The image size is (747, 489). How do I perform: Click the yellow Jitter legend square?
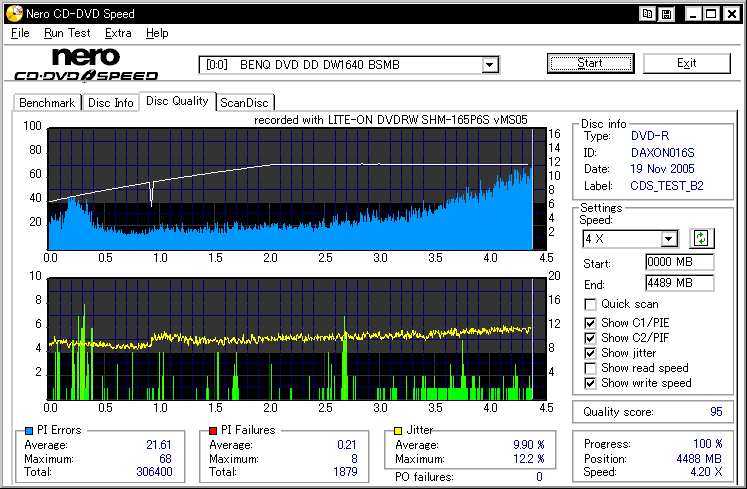pyautogui.click(x=399, y=431)
